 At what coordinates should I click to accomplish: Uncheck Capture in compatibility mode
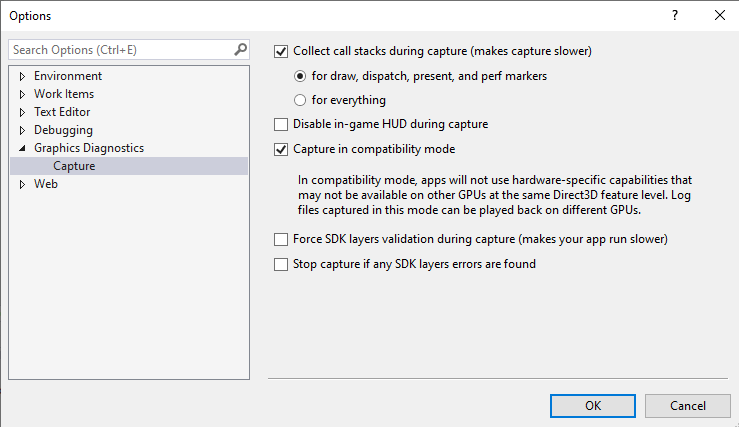[x=281, y=150]
